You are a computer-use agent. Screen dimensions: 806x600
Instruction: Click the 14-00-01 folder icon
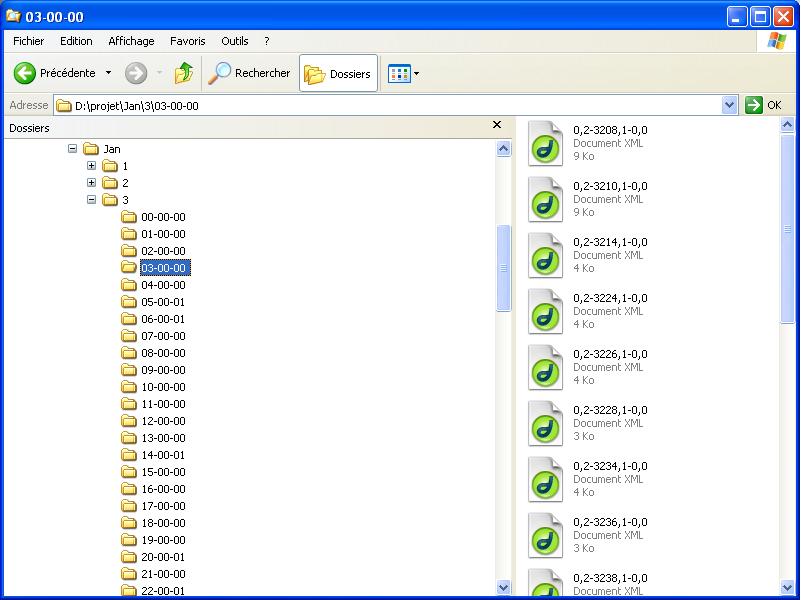pyautogui.click(x=129, y=455)
